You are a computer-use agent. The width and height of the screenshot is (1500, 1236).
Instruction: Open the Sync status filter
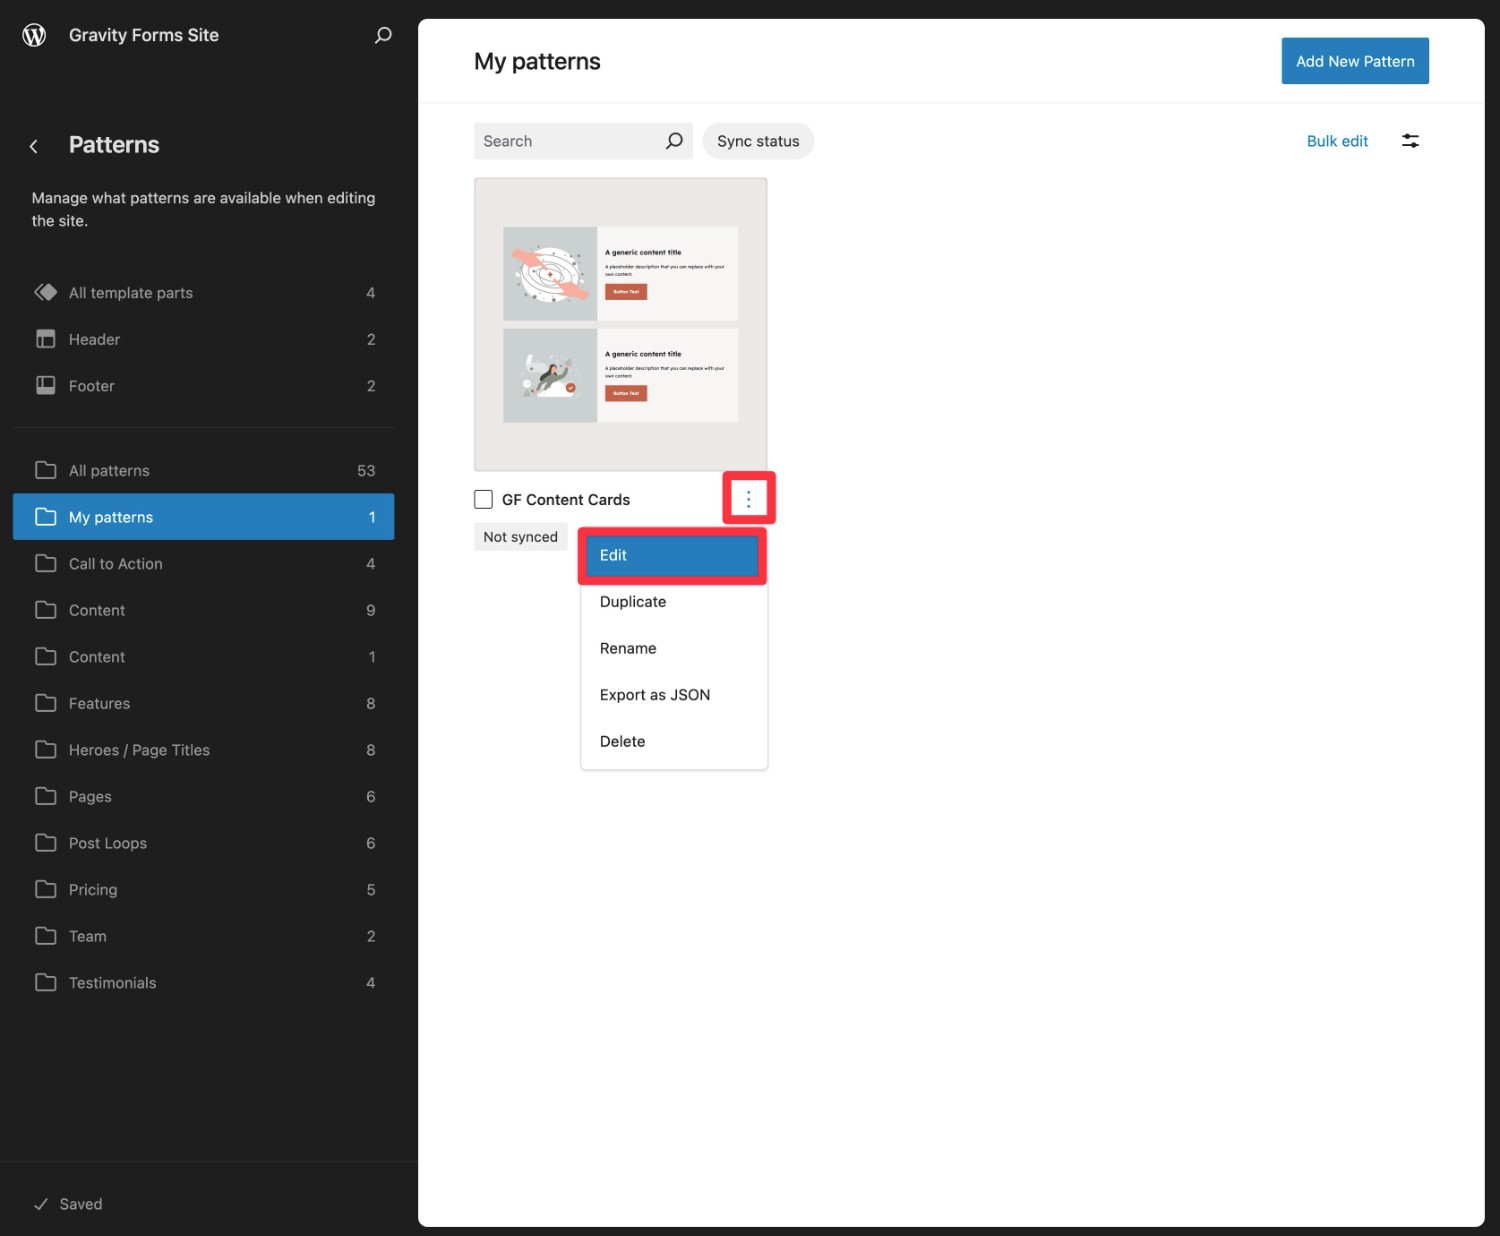[x=758, y=141]
